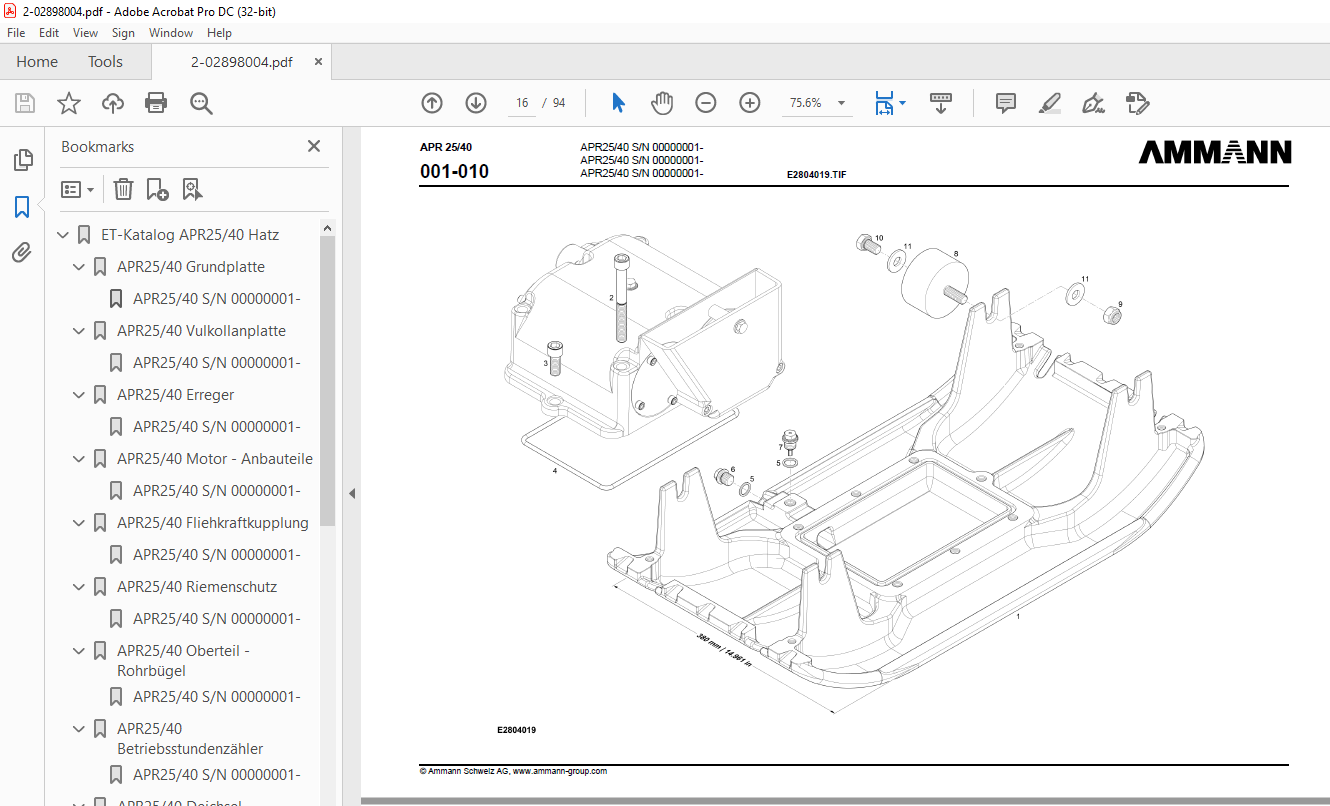Screen dimensions: 1330x806
Task: Select S/N 00000001- under Riemenschutz
Action: tap(217, 619)
